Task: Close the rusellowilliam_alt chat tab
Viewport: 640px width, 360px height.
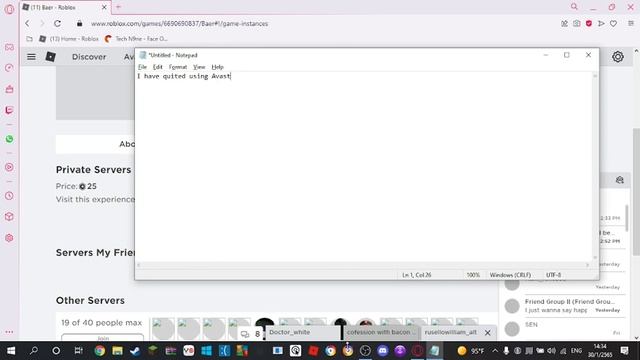Action: pos(488,333)
